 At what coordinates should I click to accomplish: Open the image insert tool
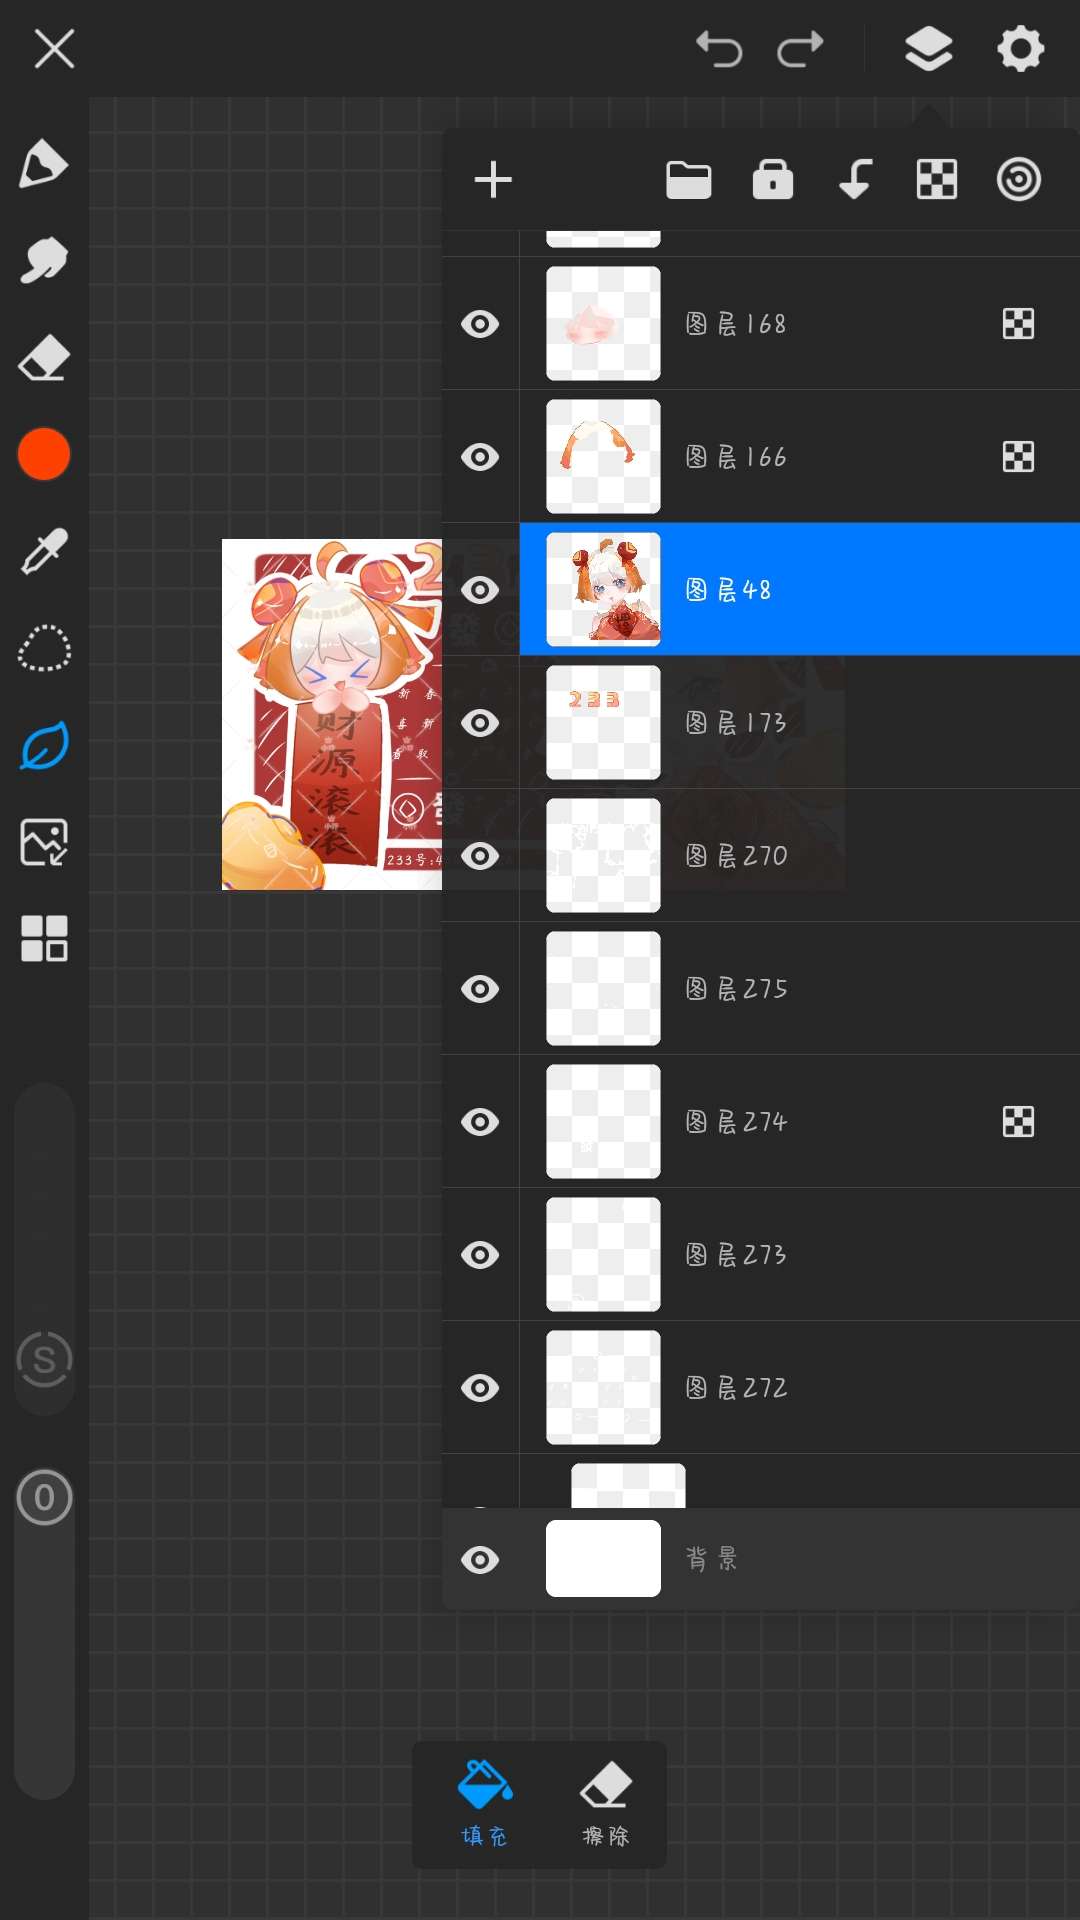click(x=44, y=842)
